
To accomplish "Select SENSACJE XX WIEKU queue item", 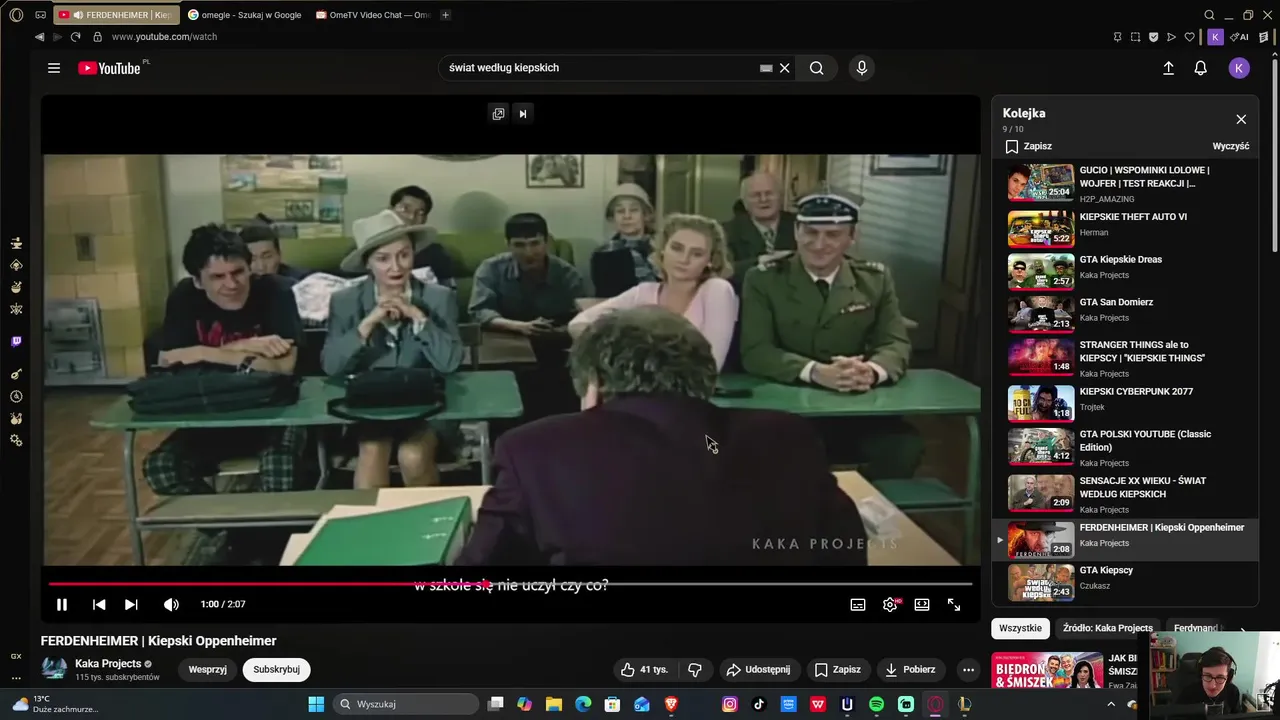I will pos(1127,493).
